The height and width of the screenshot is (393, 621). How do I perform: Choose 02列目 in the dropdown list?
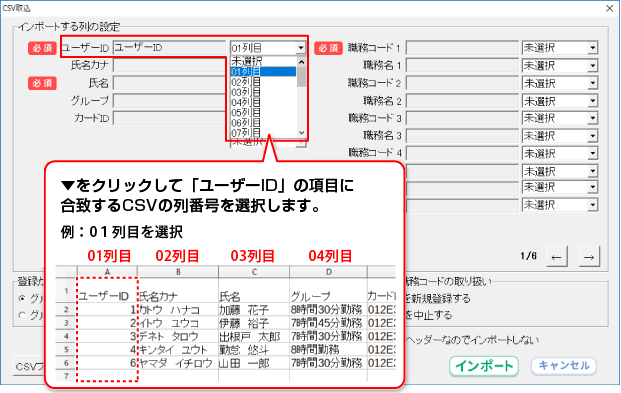click(263, 82)
